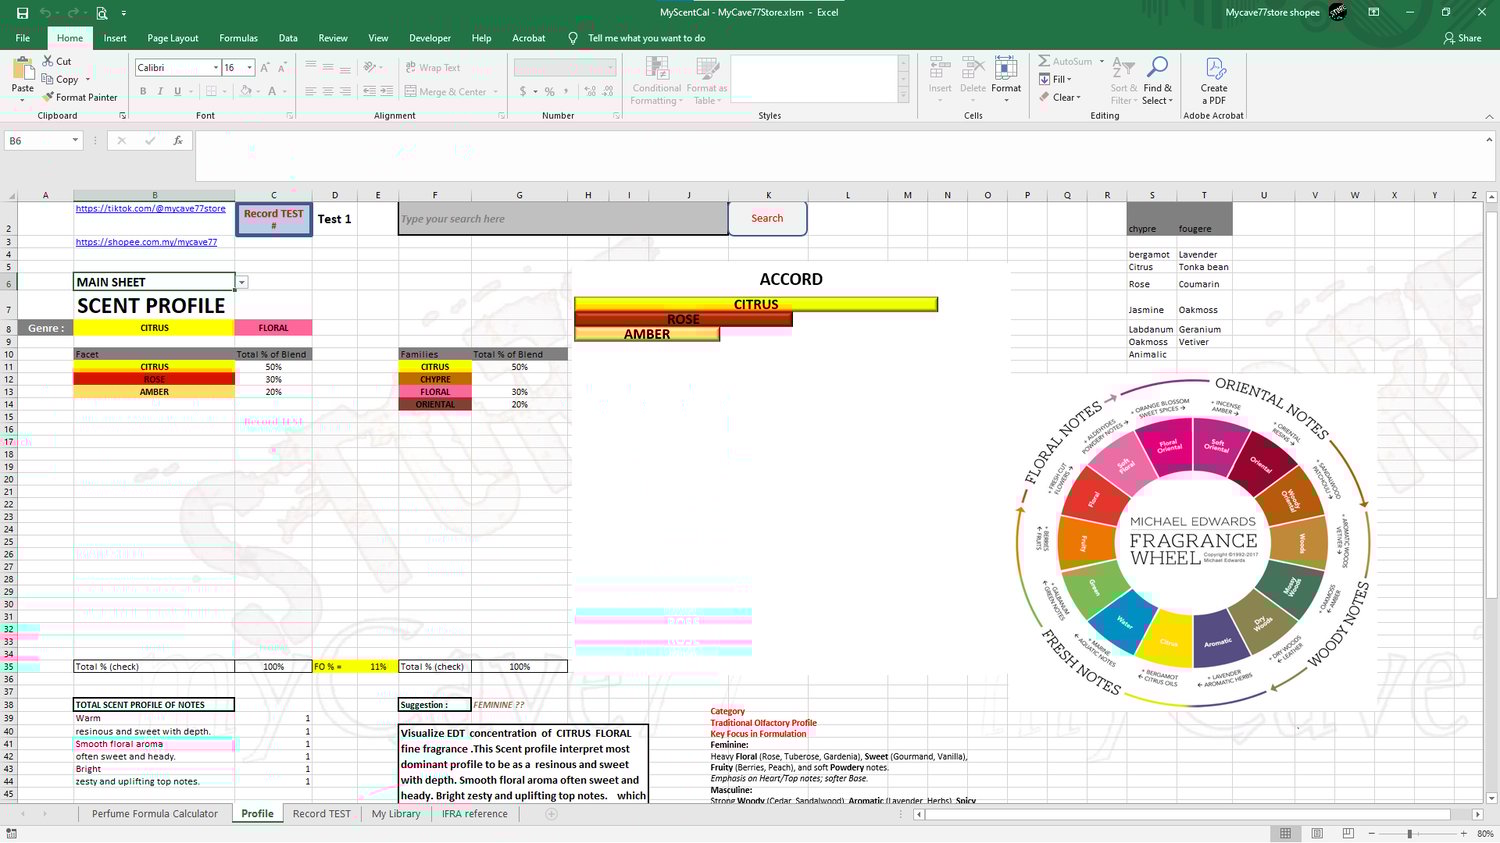This screenshot has height=843, width=1500.
Task: Open the tiktok.com/@mycave77store link
Action: pyautogui.click(x=151, y=208)
